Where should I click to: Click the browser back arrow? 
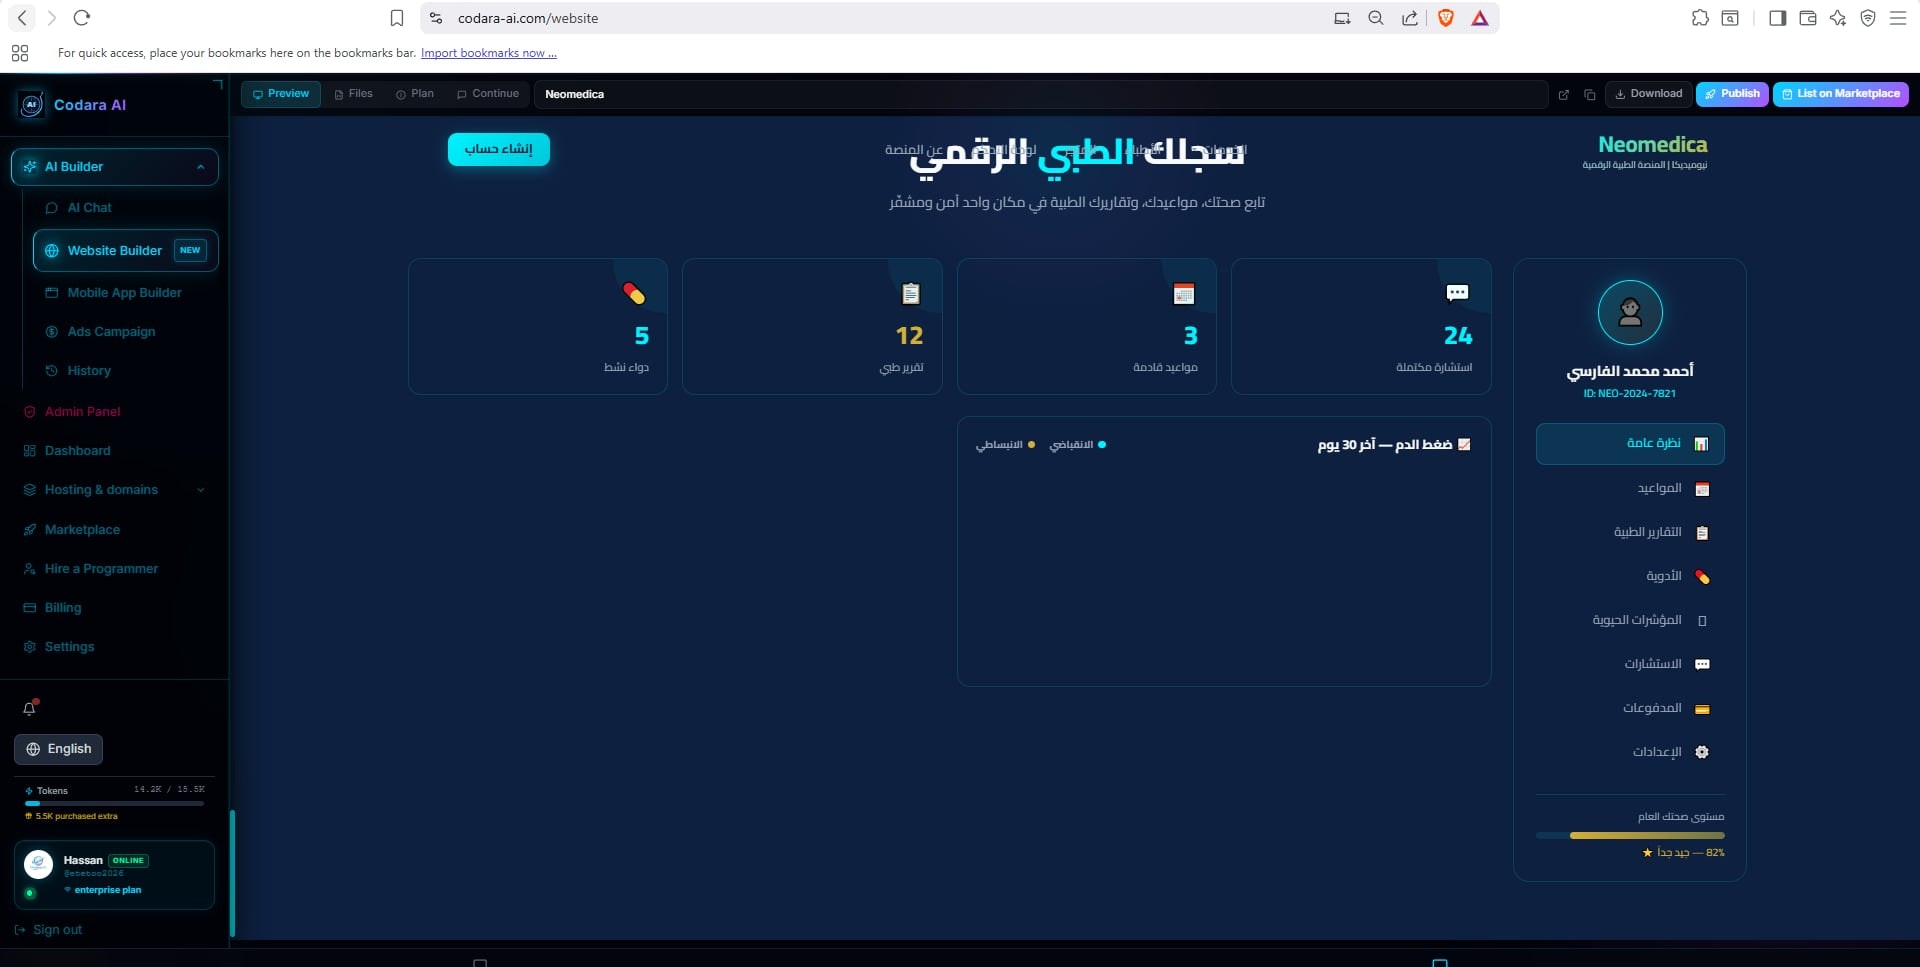(22, 18)
